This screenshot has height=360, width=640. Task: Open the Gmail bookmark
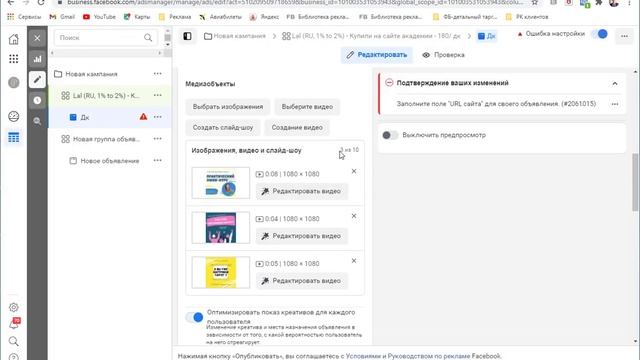pos(62,17)
